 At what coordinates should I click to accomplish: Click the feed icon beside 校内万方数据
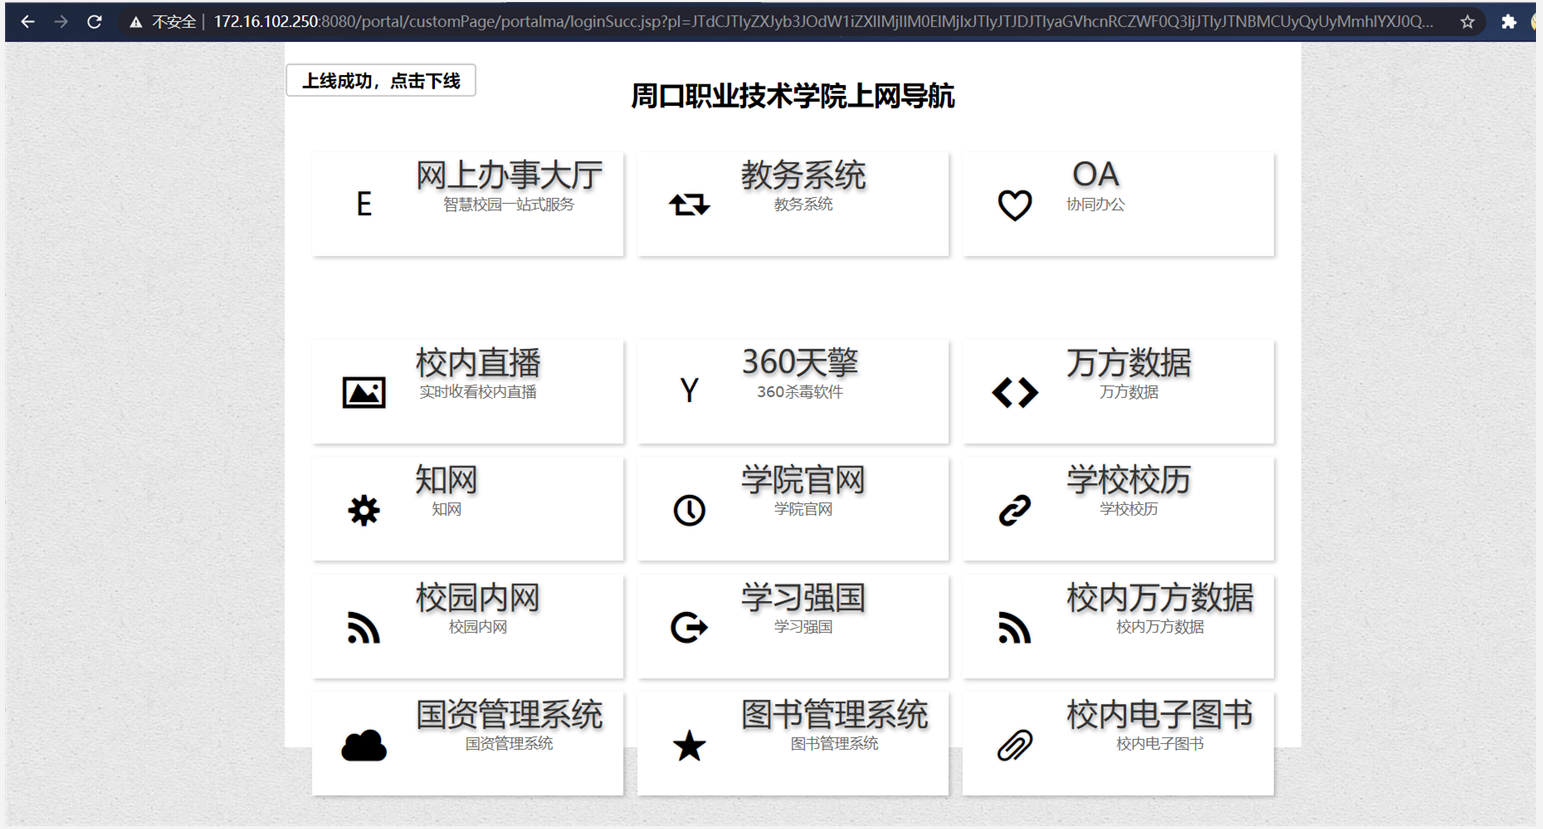click(1015, 627)
